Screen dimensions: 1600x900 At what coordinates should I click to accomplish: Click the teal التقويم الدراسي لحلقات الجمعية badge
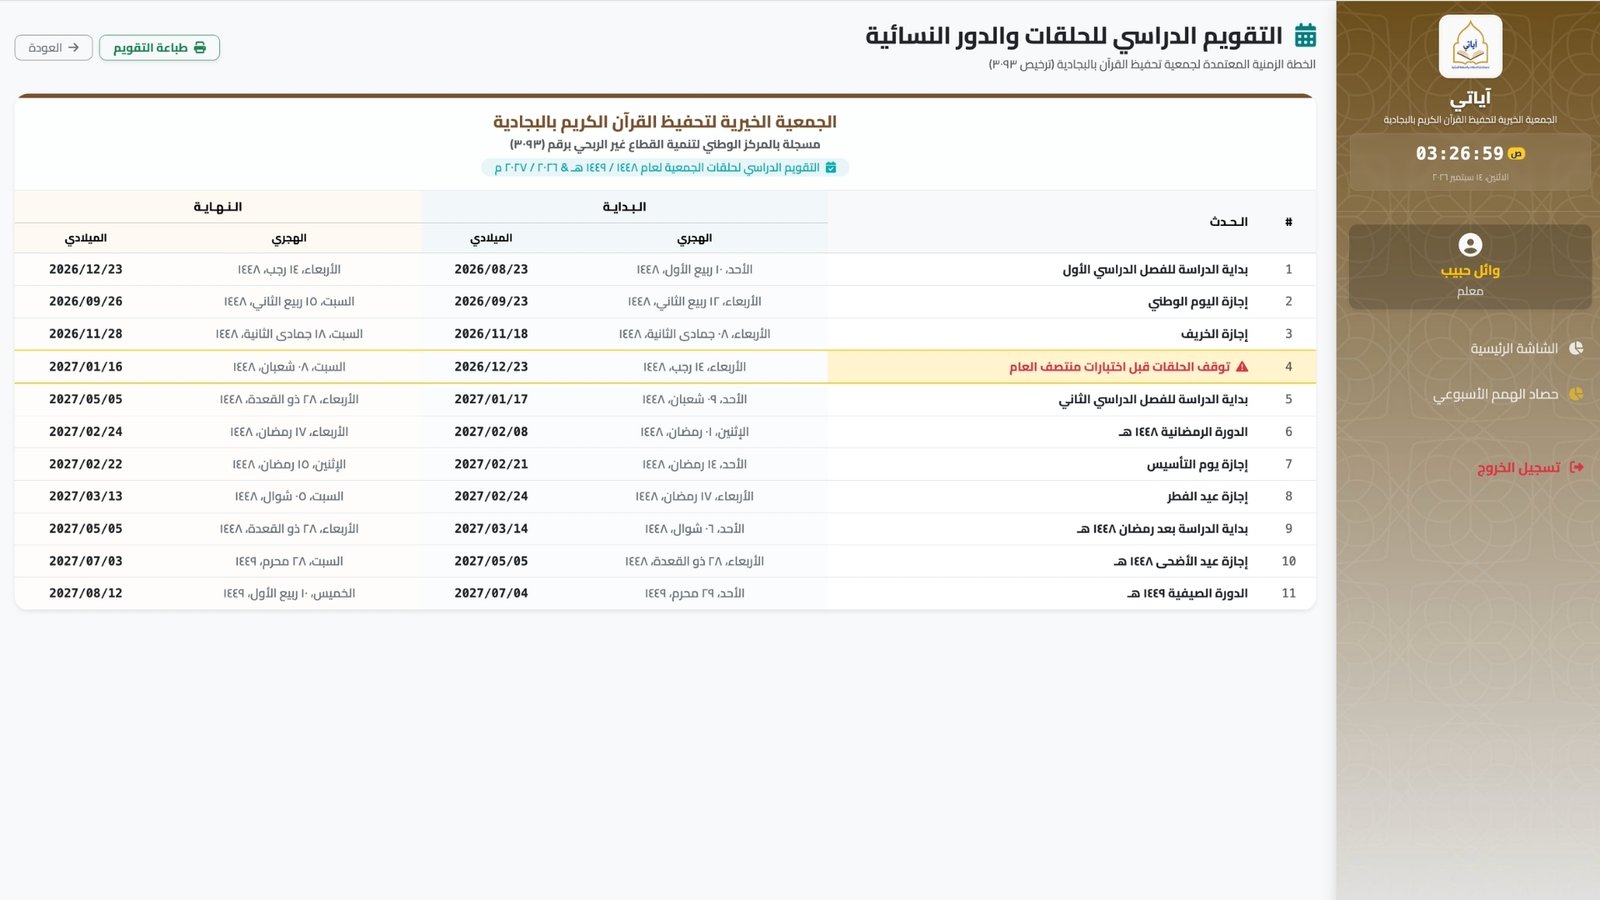click(665, 168)
